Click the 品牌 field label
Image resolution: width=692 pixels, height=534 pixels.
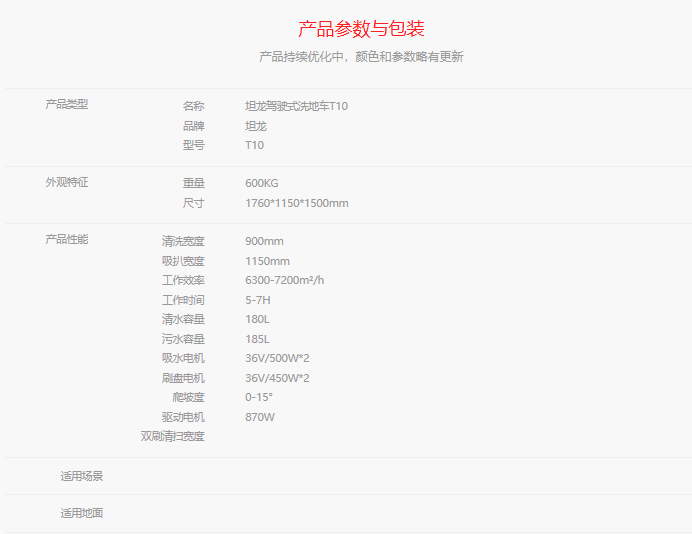(x=194, y=126)
